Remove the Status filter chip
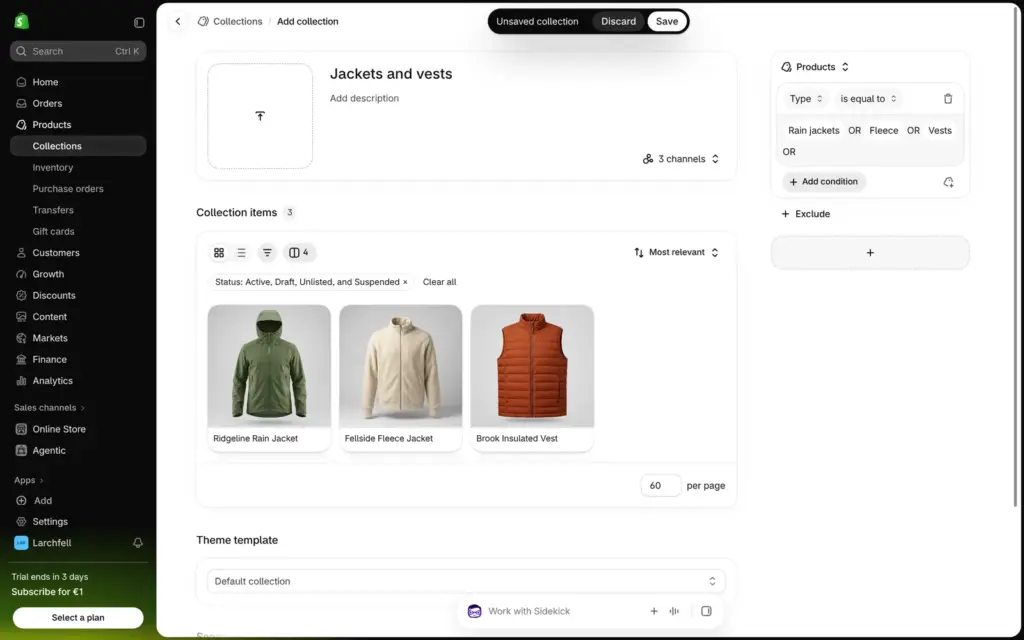This screenshot has height=640, width=1024. pyautogui.click(x=405, y=282)
